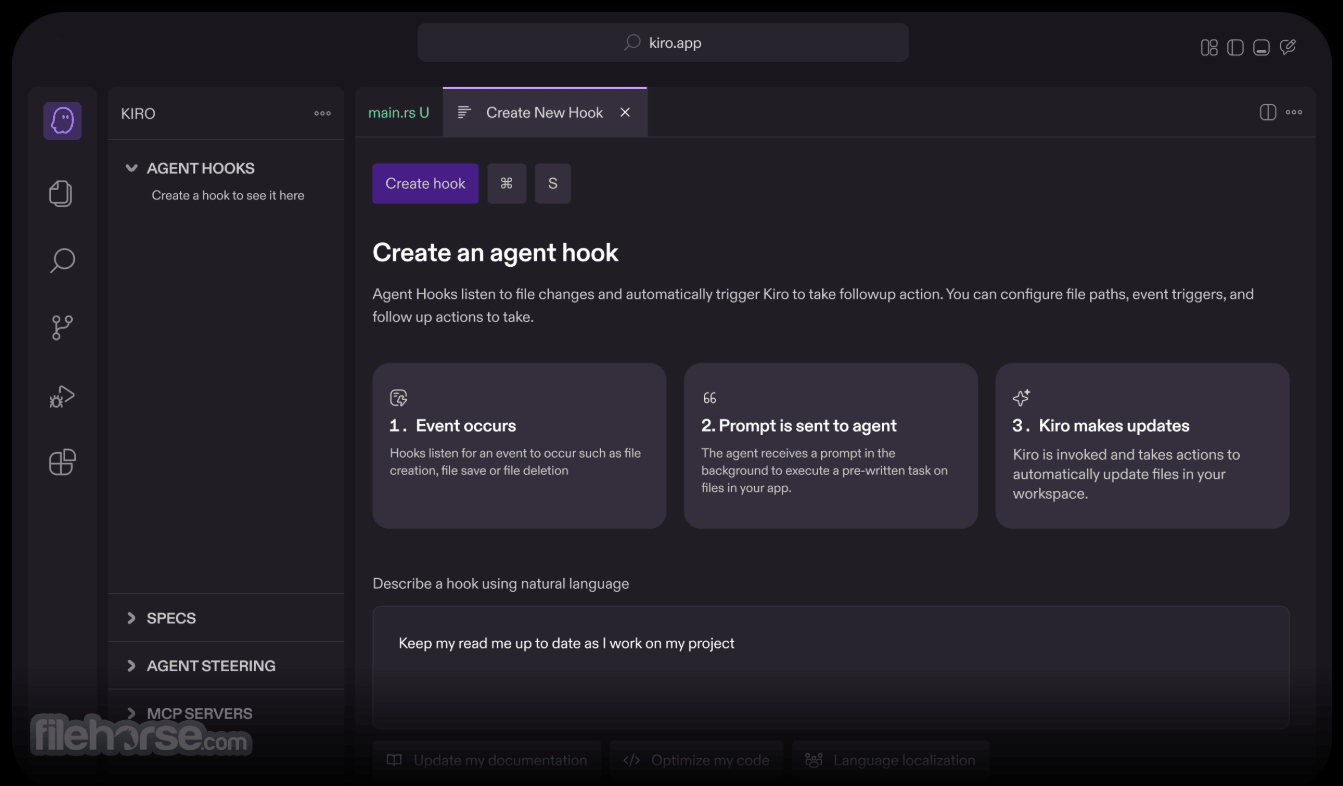Click the Event occurs card icon
This screenshot has height=786, width=1343.
click(399, 398)
